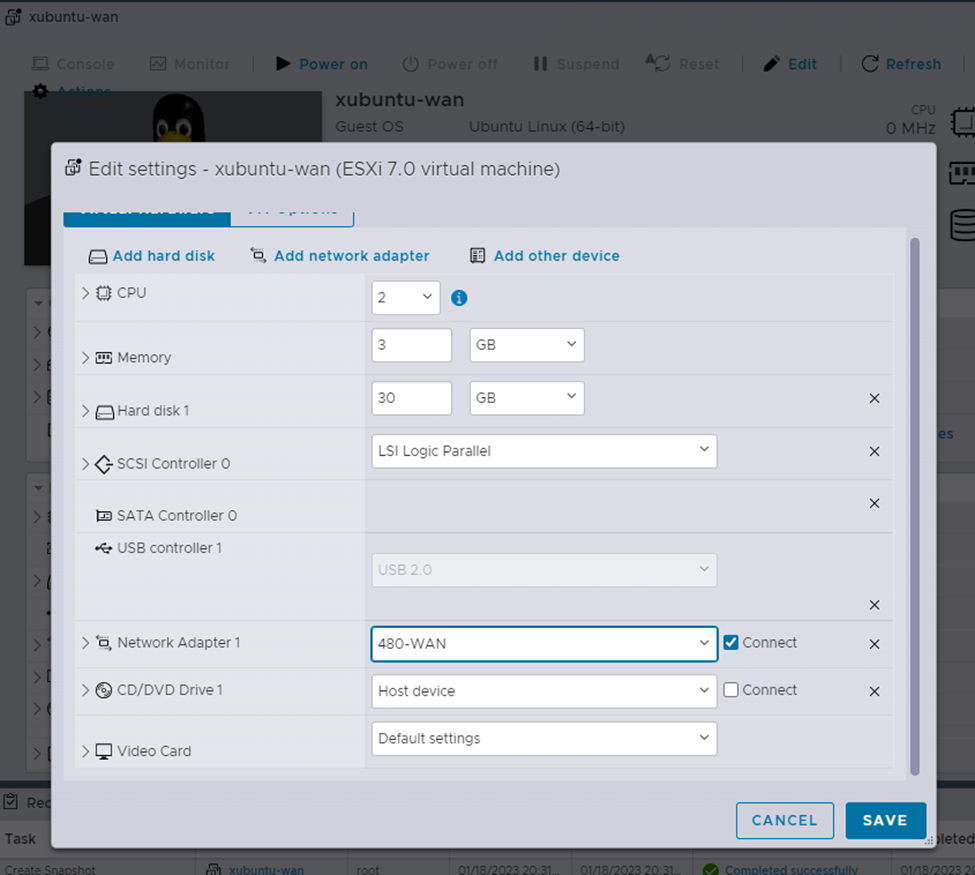Screen dimensions: 975x875
Task: Click the Video Card monitor icon
Action: point(104,751)
